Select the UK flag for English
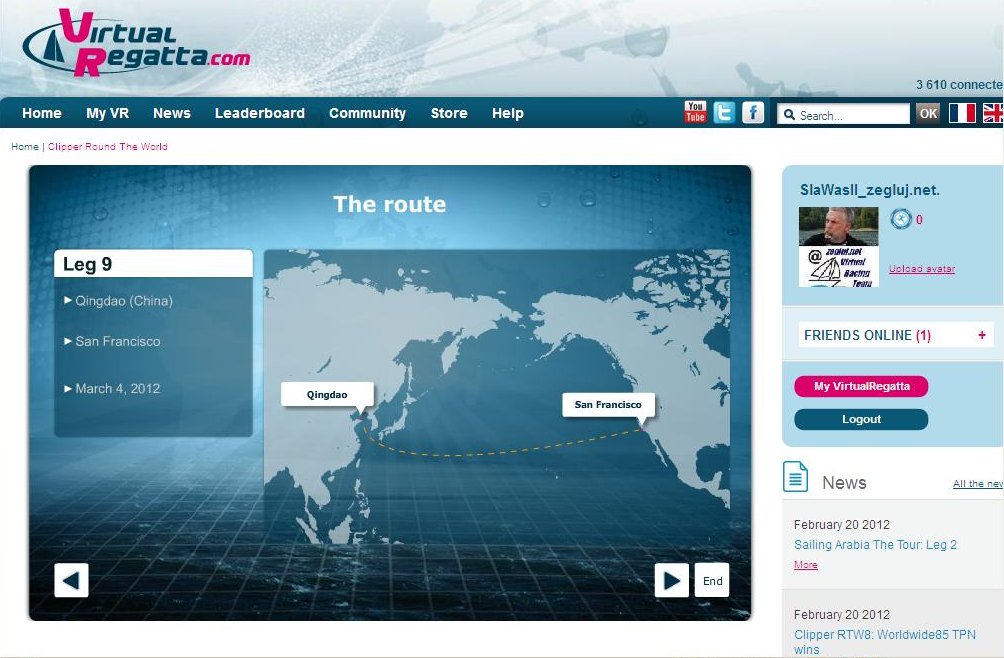This screenshot has width=1004, height=658. [x=994, y=113]
